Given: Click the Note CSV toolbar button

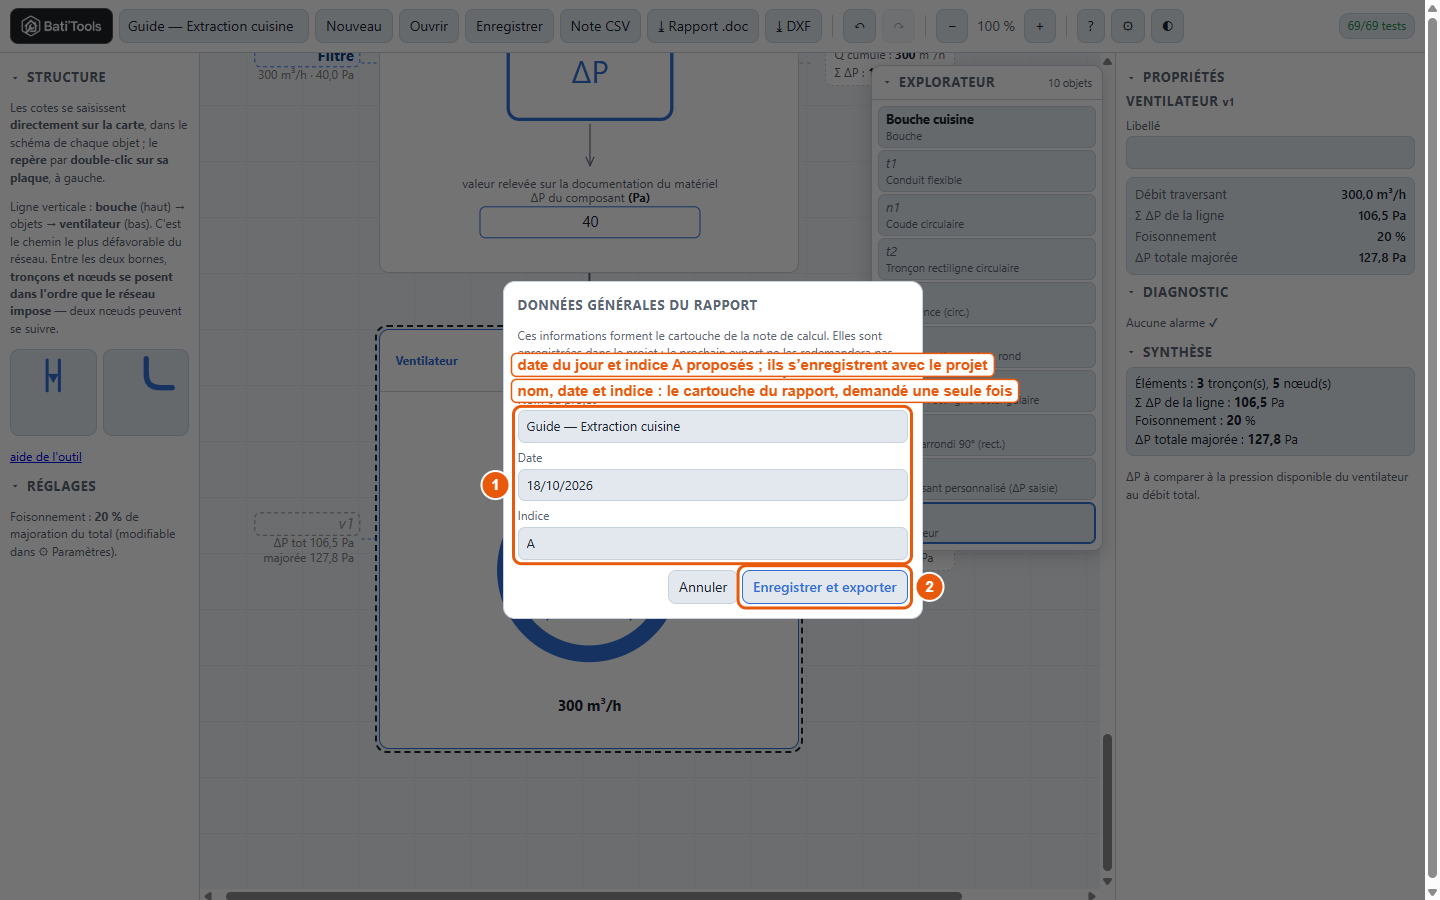Looking at the screenshot, I should [600, 26].
